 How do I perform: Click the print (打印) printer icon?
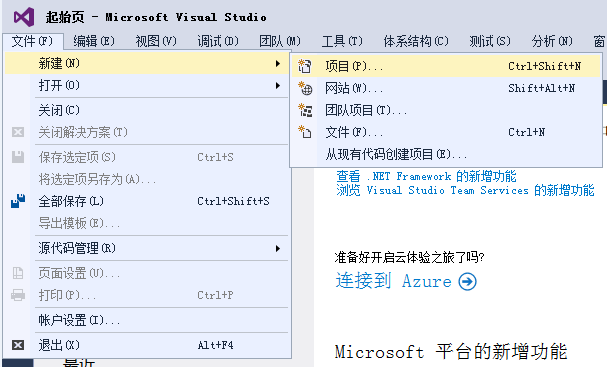[18, 295]
